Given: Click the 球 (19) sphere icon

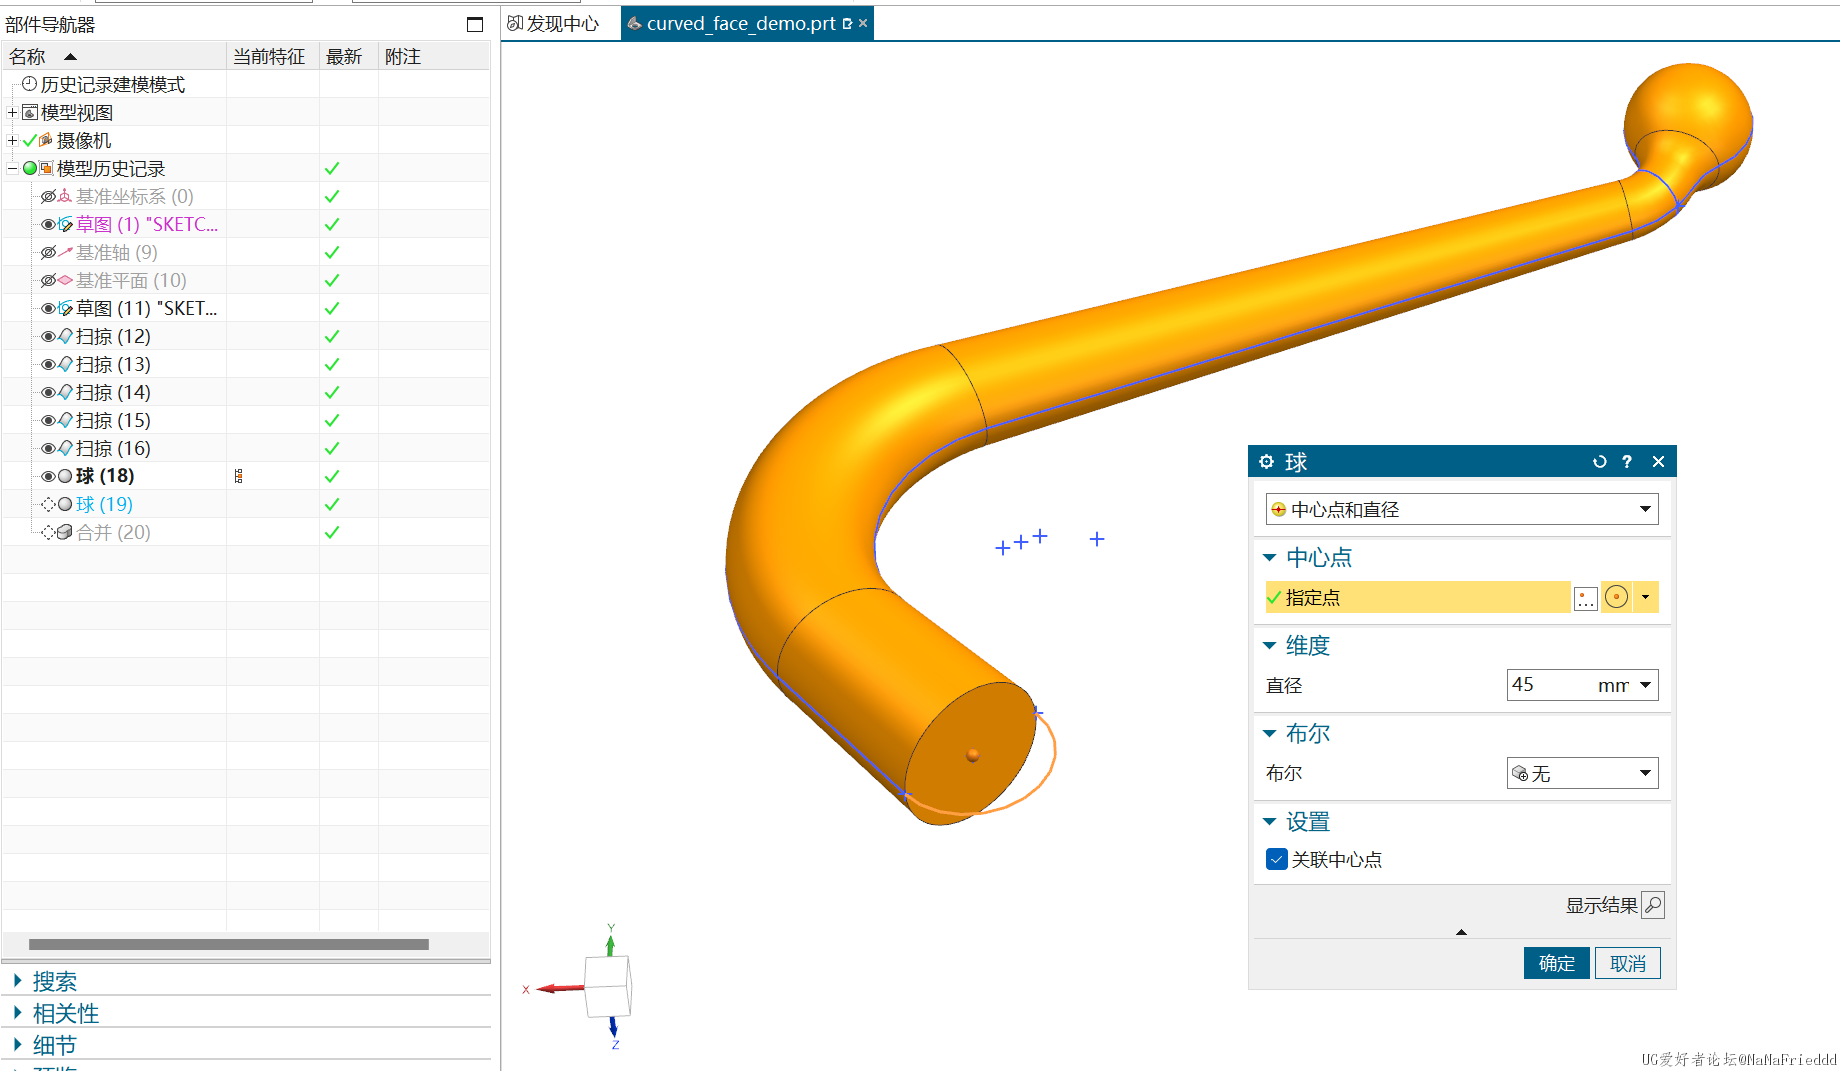Looking at the screenshot, I should tap(65, 504).
